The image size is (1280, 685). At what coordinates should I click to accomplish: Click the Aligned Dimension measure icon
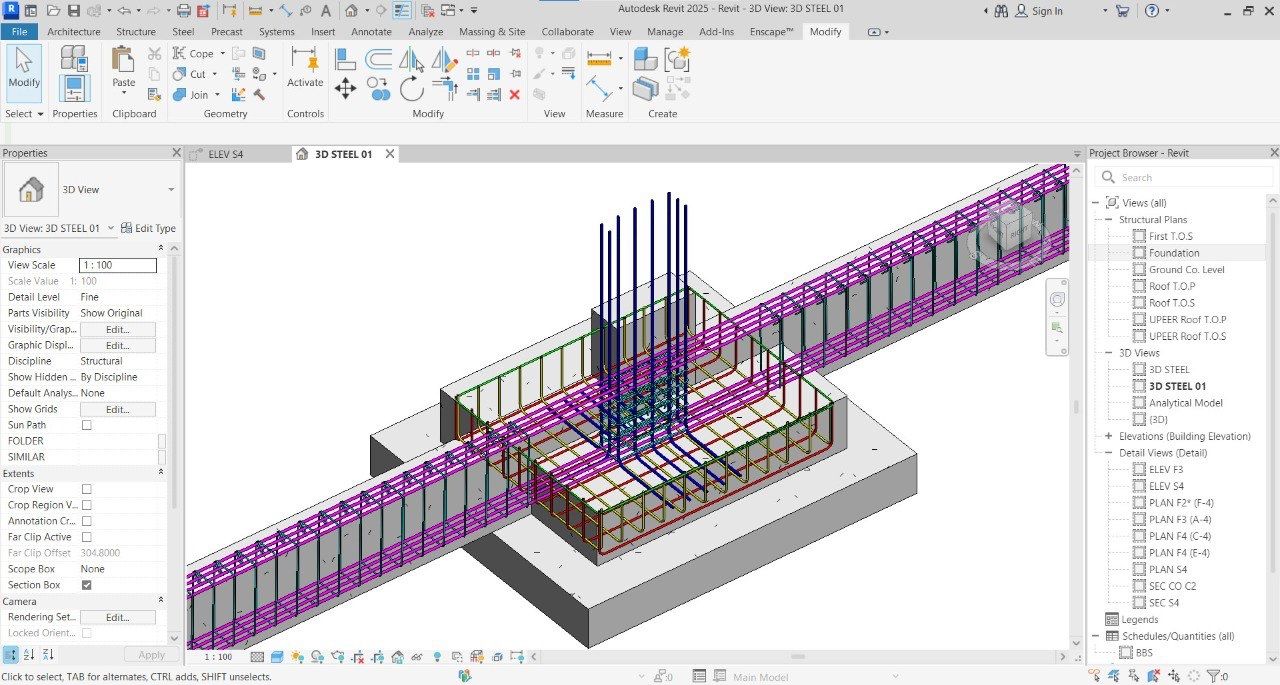[600, 89]
